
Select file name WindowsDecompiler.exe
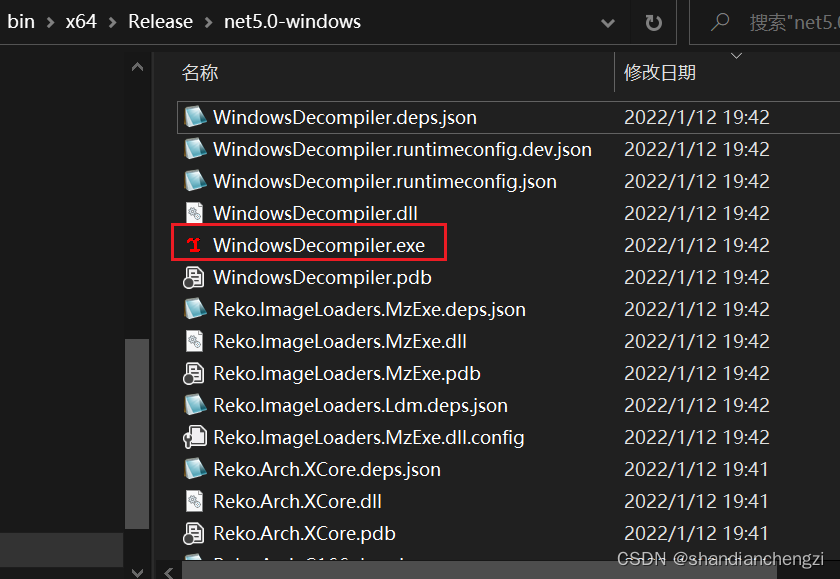pos(319,245)
